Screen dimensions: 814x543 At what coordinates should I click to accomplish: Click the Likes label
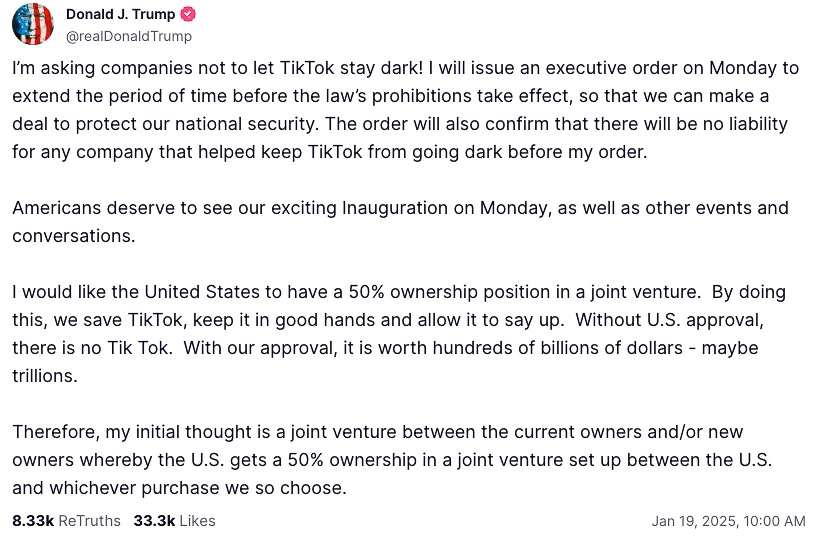(197, 521)
